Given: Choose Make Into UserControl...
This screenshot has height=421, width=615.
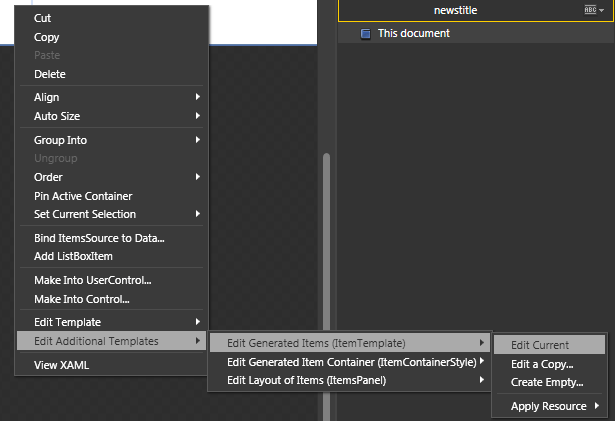Looking at the screenshot, I should point(111,280).
